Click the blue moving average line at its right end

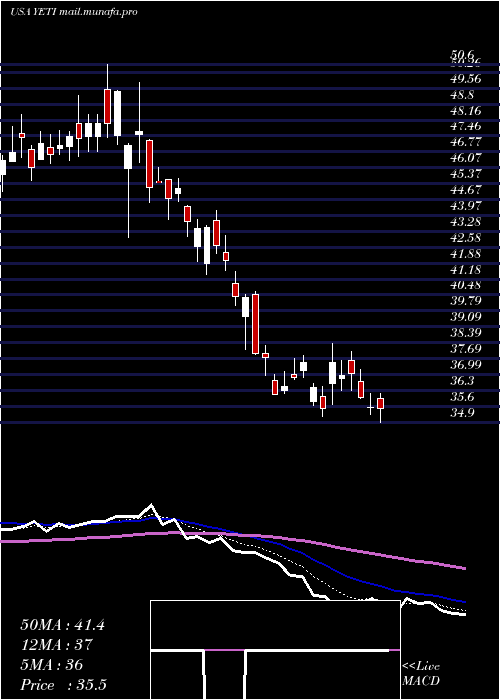(463, 601)
